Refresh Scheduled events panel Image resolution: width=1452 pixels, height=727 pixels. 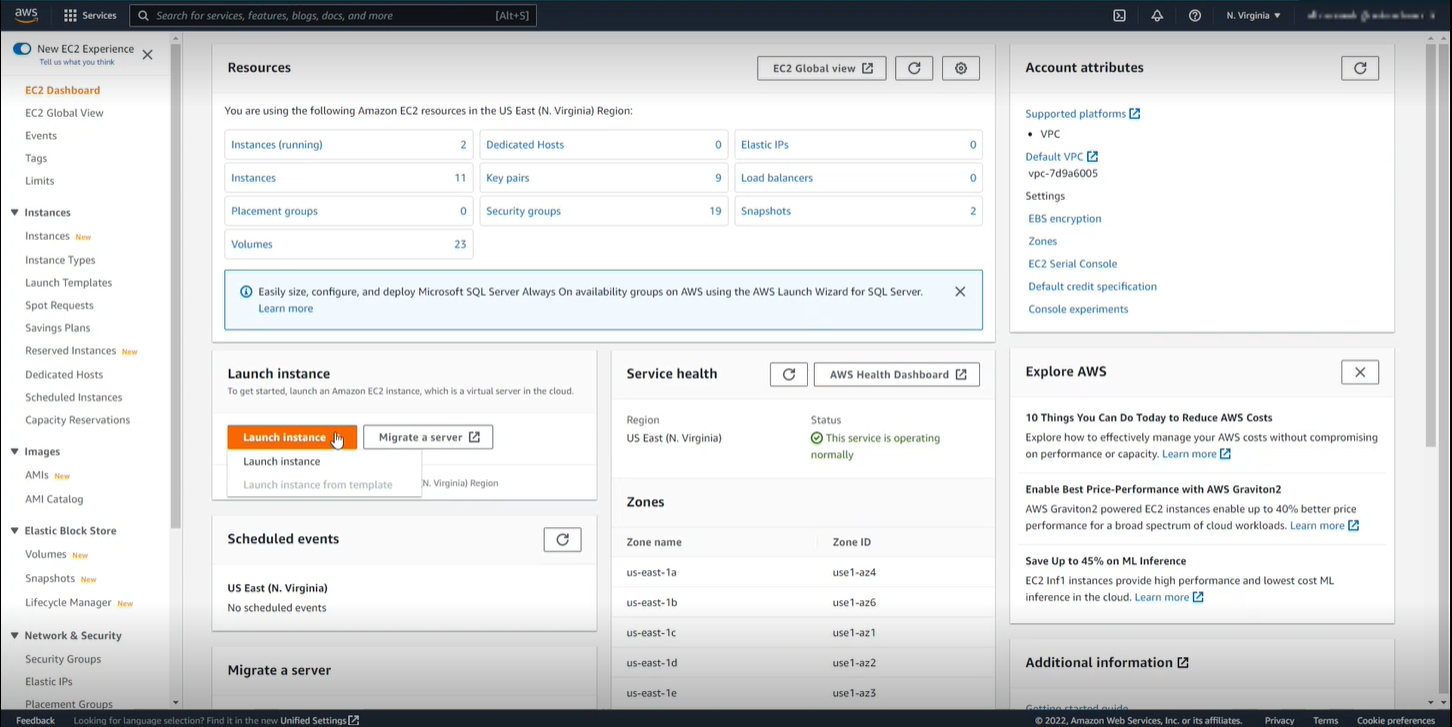pyautogui.click(x=562, y=539)
